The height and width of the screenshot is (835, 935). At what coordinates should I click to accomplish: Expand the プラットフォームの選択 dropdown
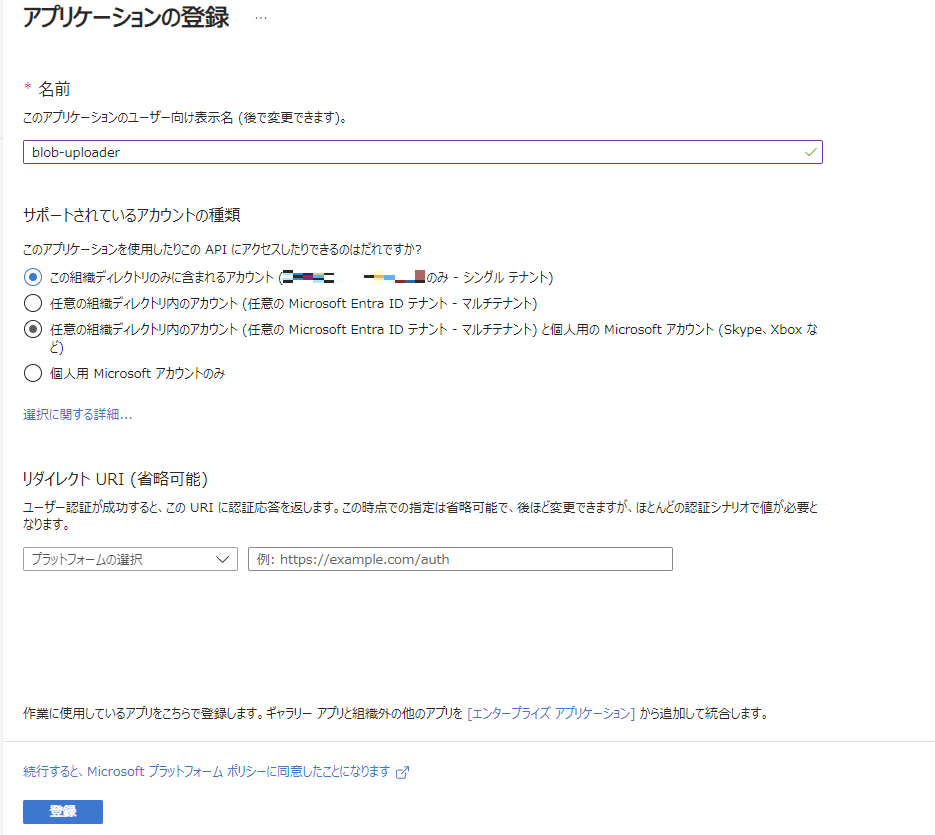pyautogui.click(x=131, y=559)
